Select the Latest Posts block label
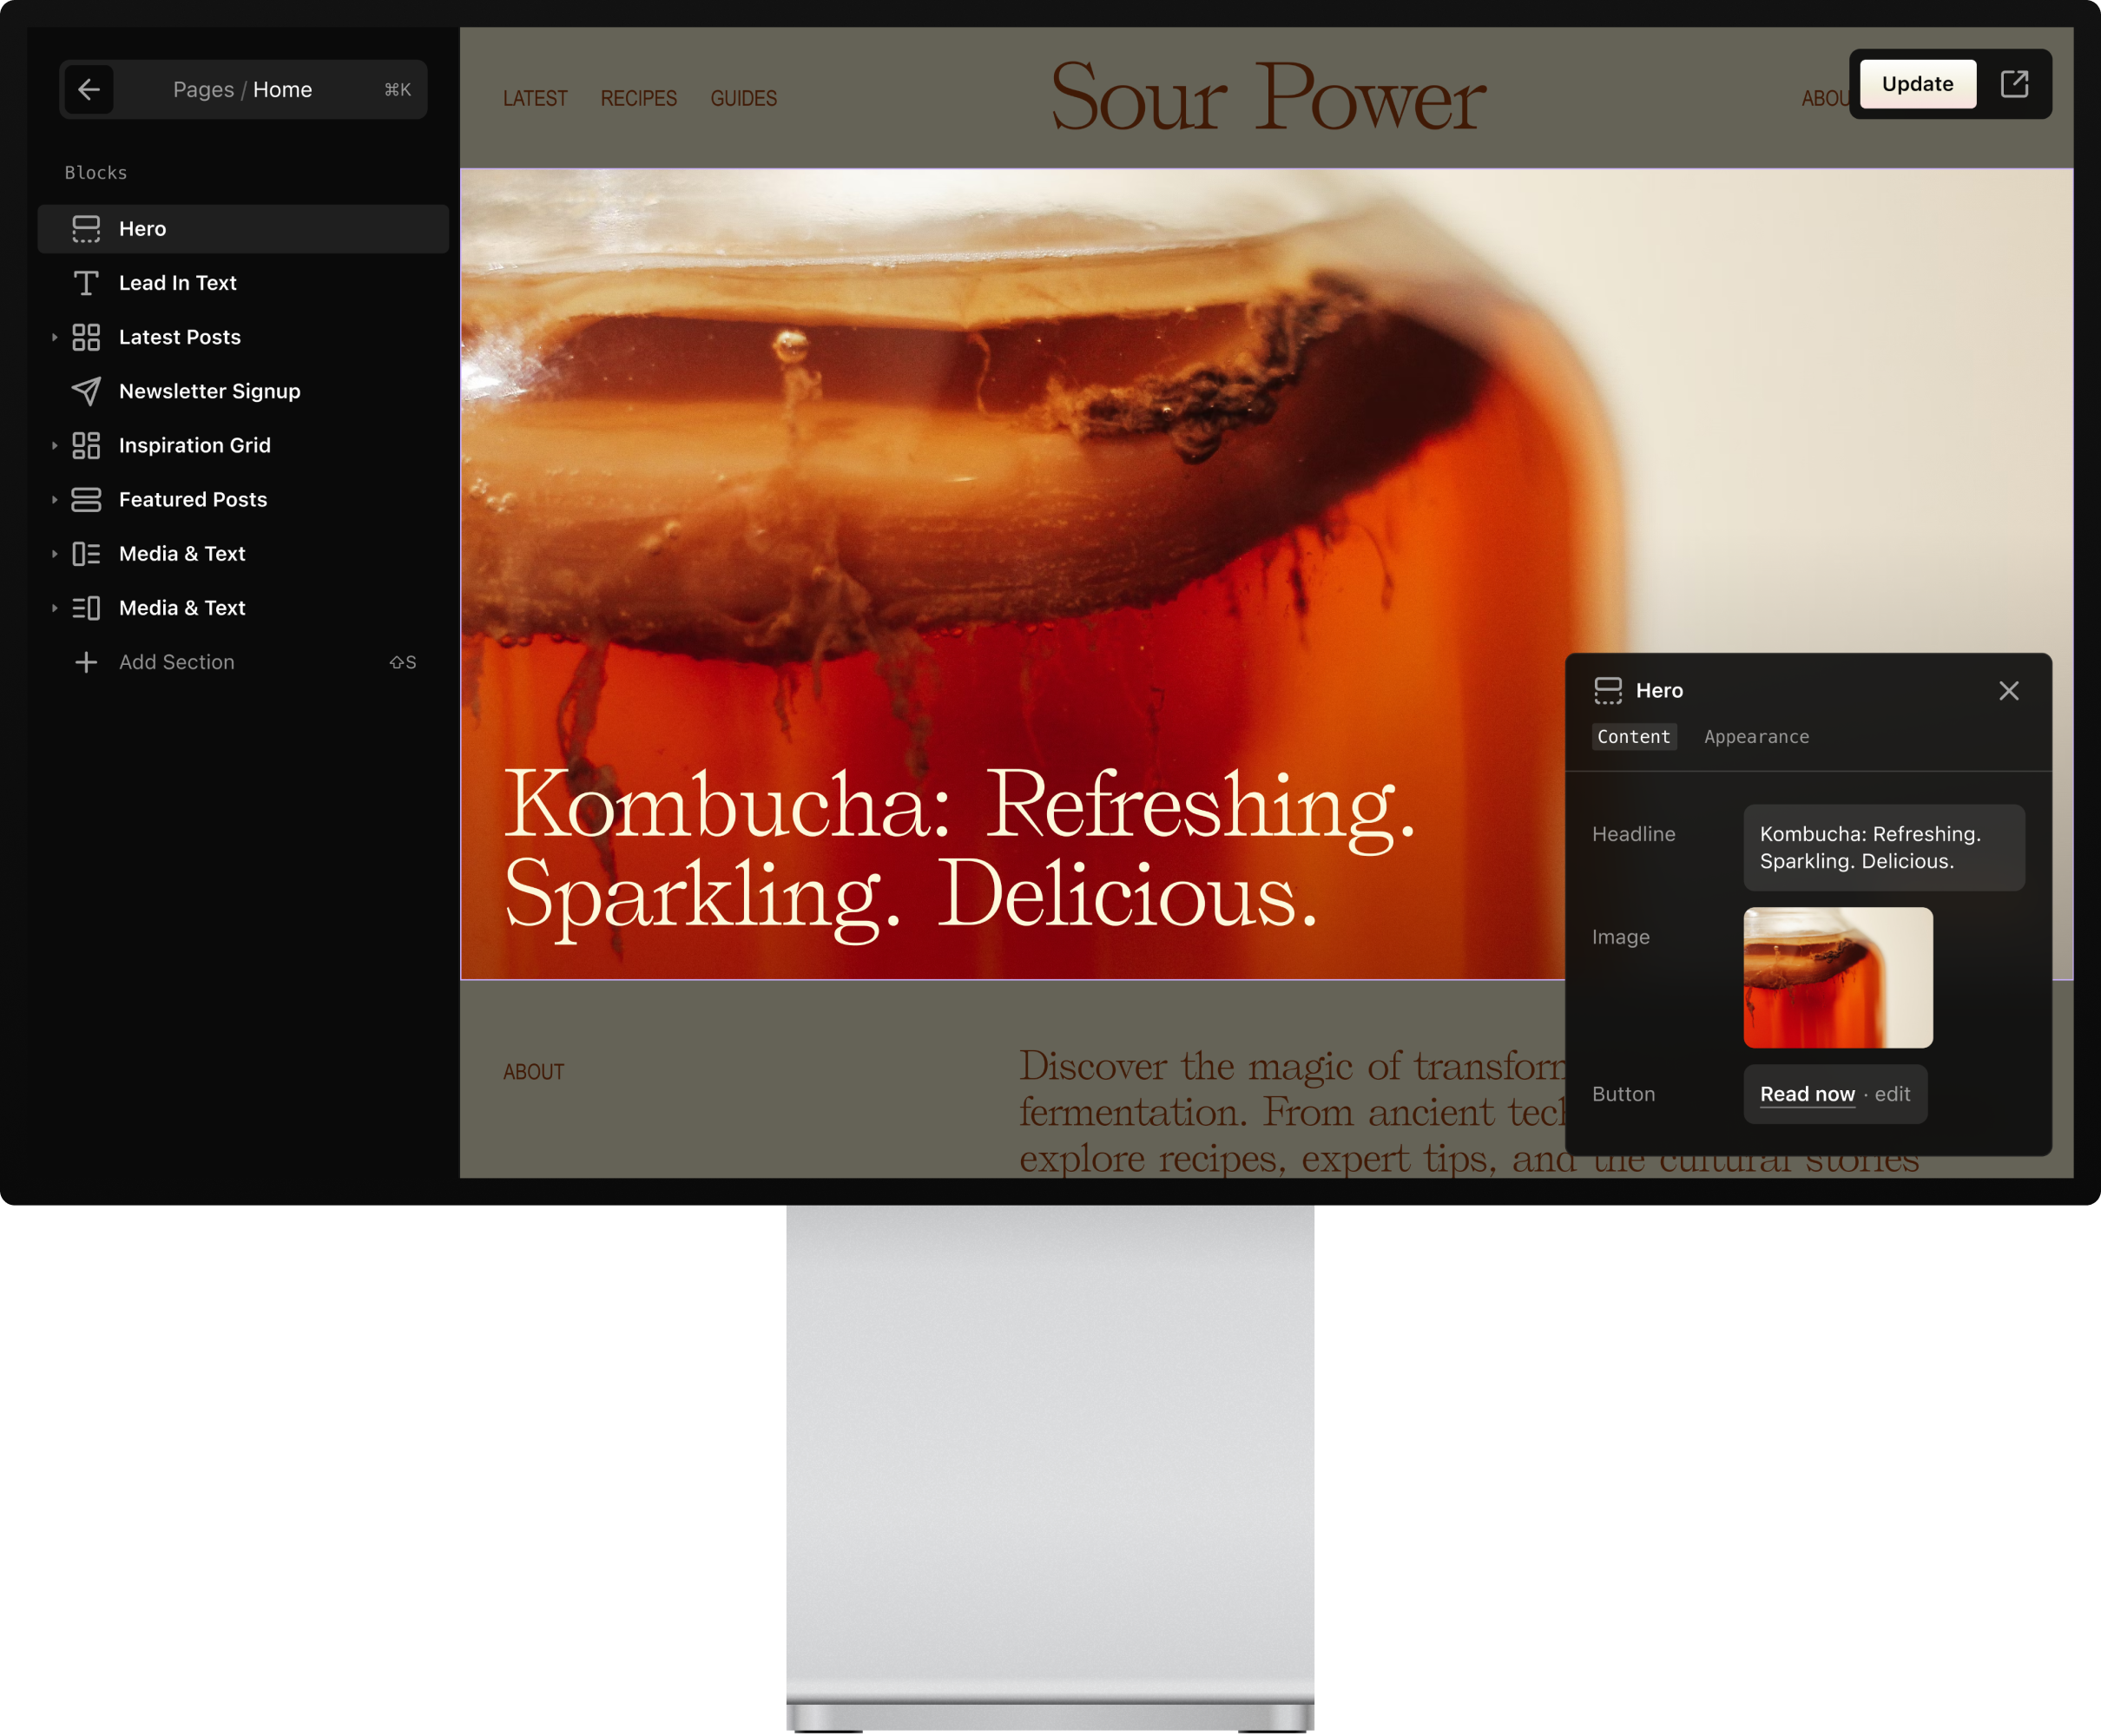 tap(180, 337)
